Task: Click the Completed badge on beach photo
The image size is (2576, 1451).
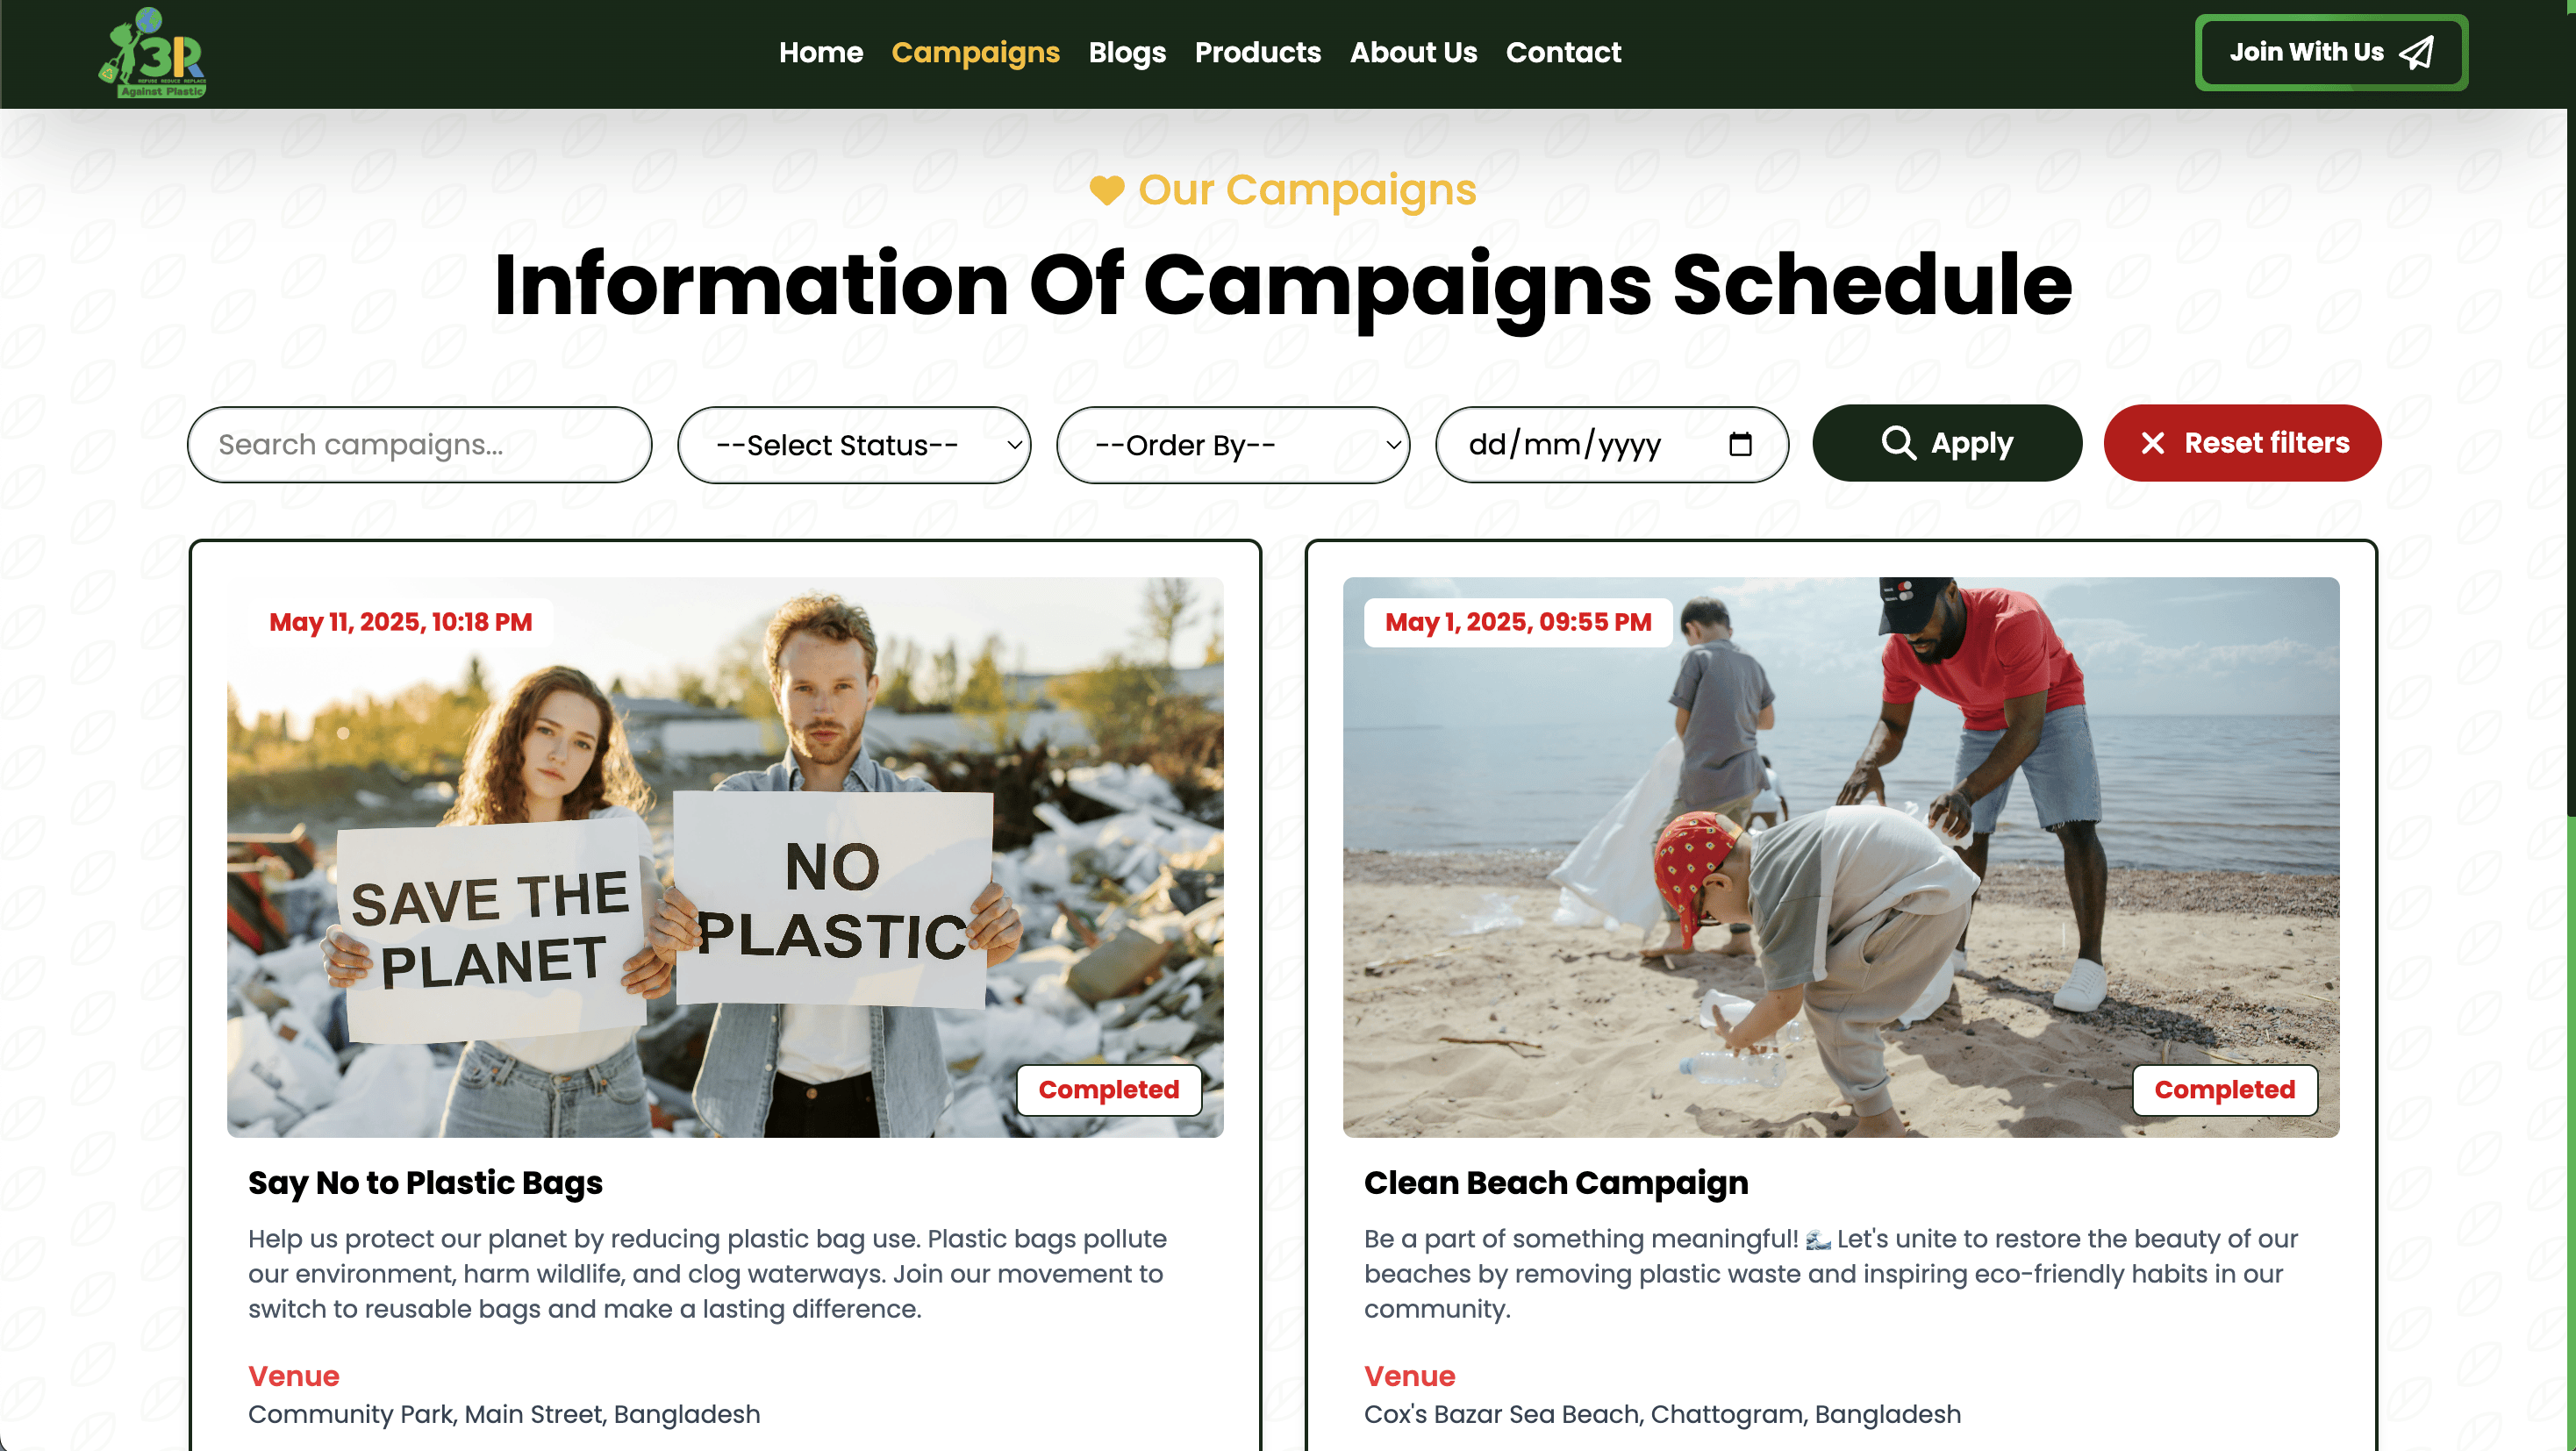Action: point(2224,1090)
